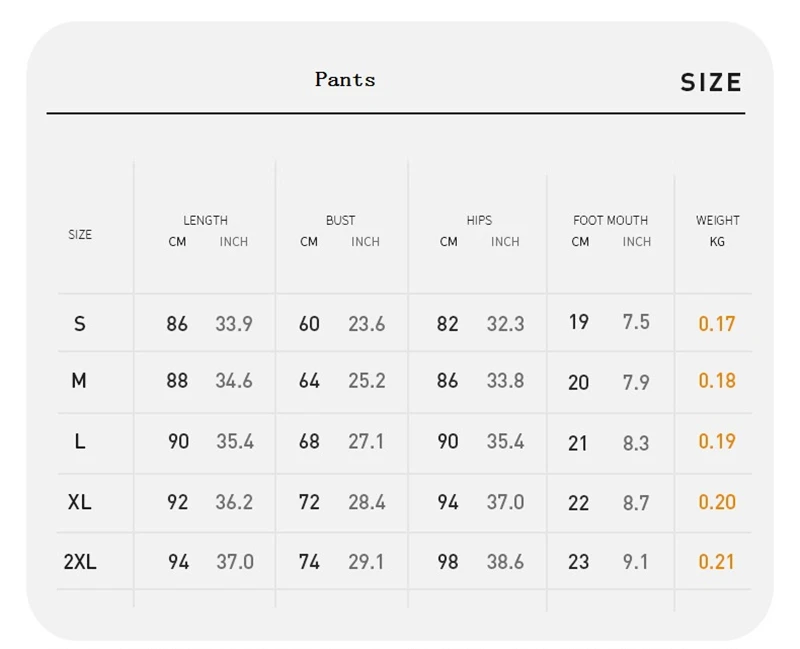
Task: Select the orange 0.19 weight value
Action: pos(717,441)
